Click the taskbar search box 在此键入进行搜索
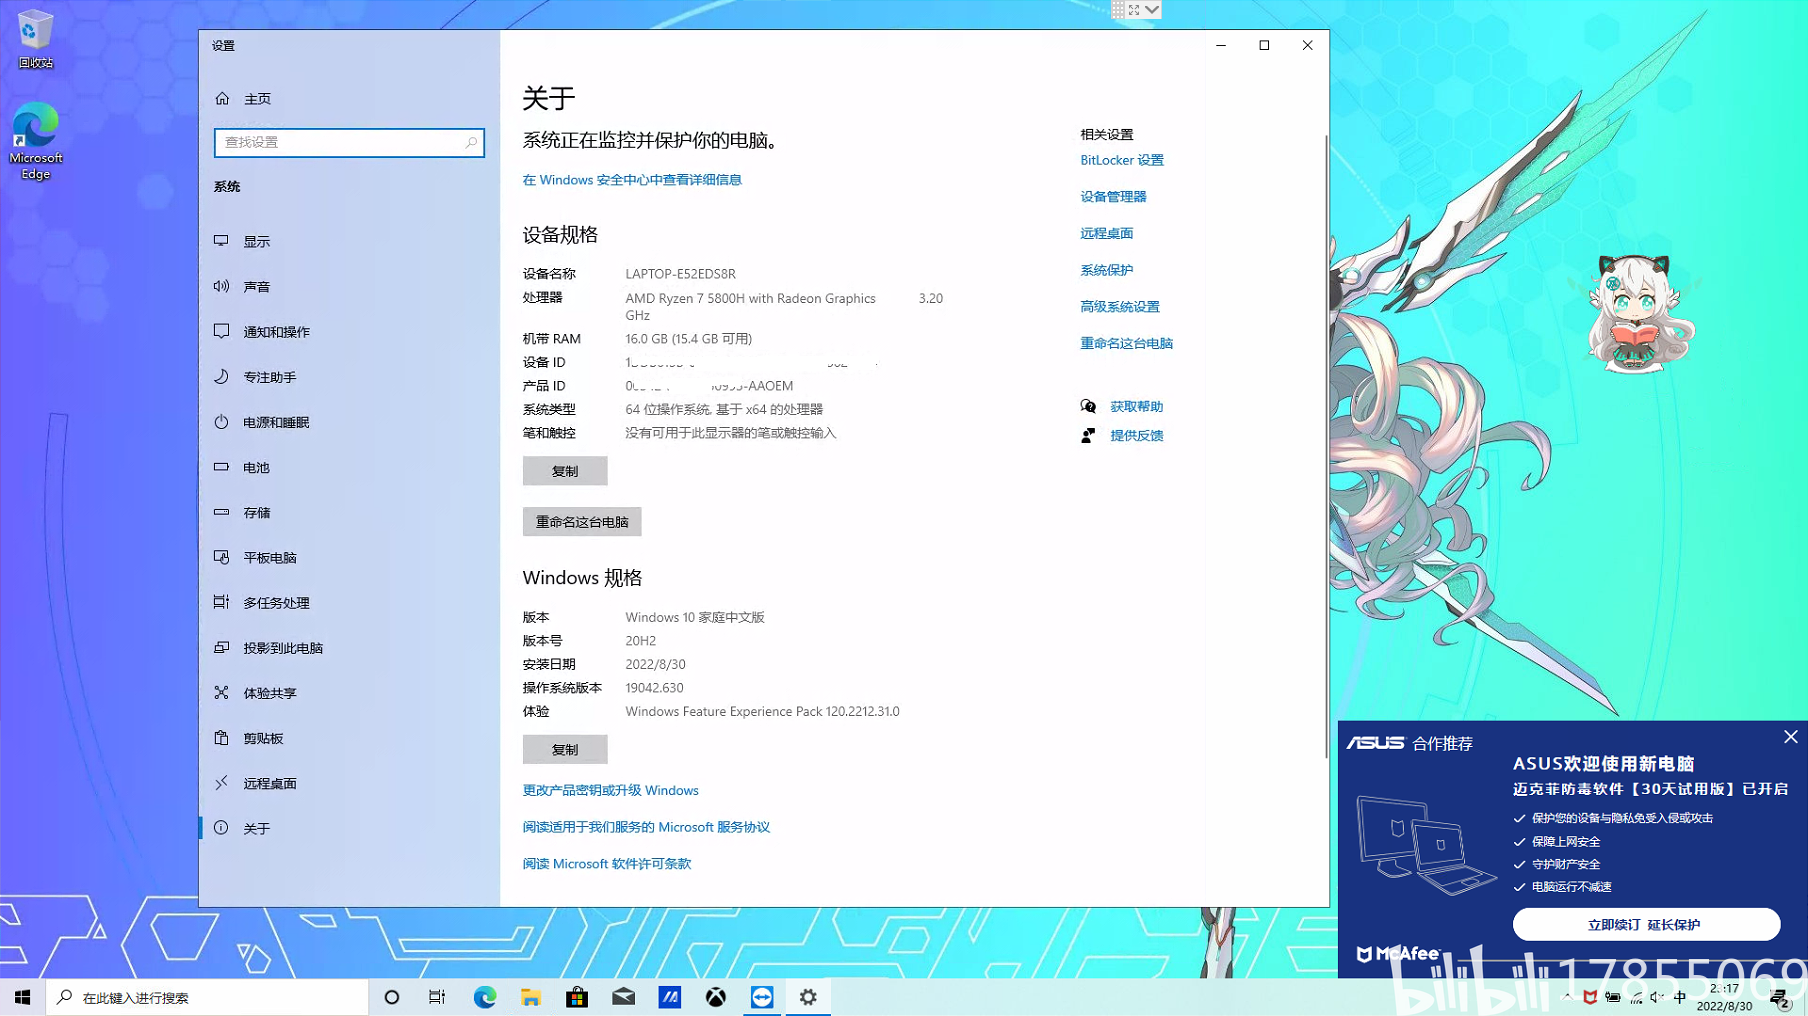 pyautogui.click(x=207, y=997)
